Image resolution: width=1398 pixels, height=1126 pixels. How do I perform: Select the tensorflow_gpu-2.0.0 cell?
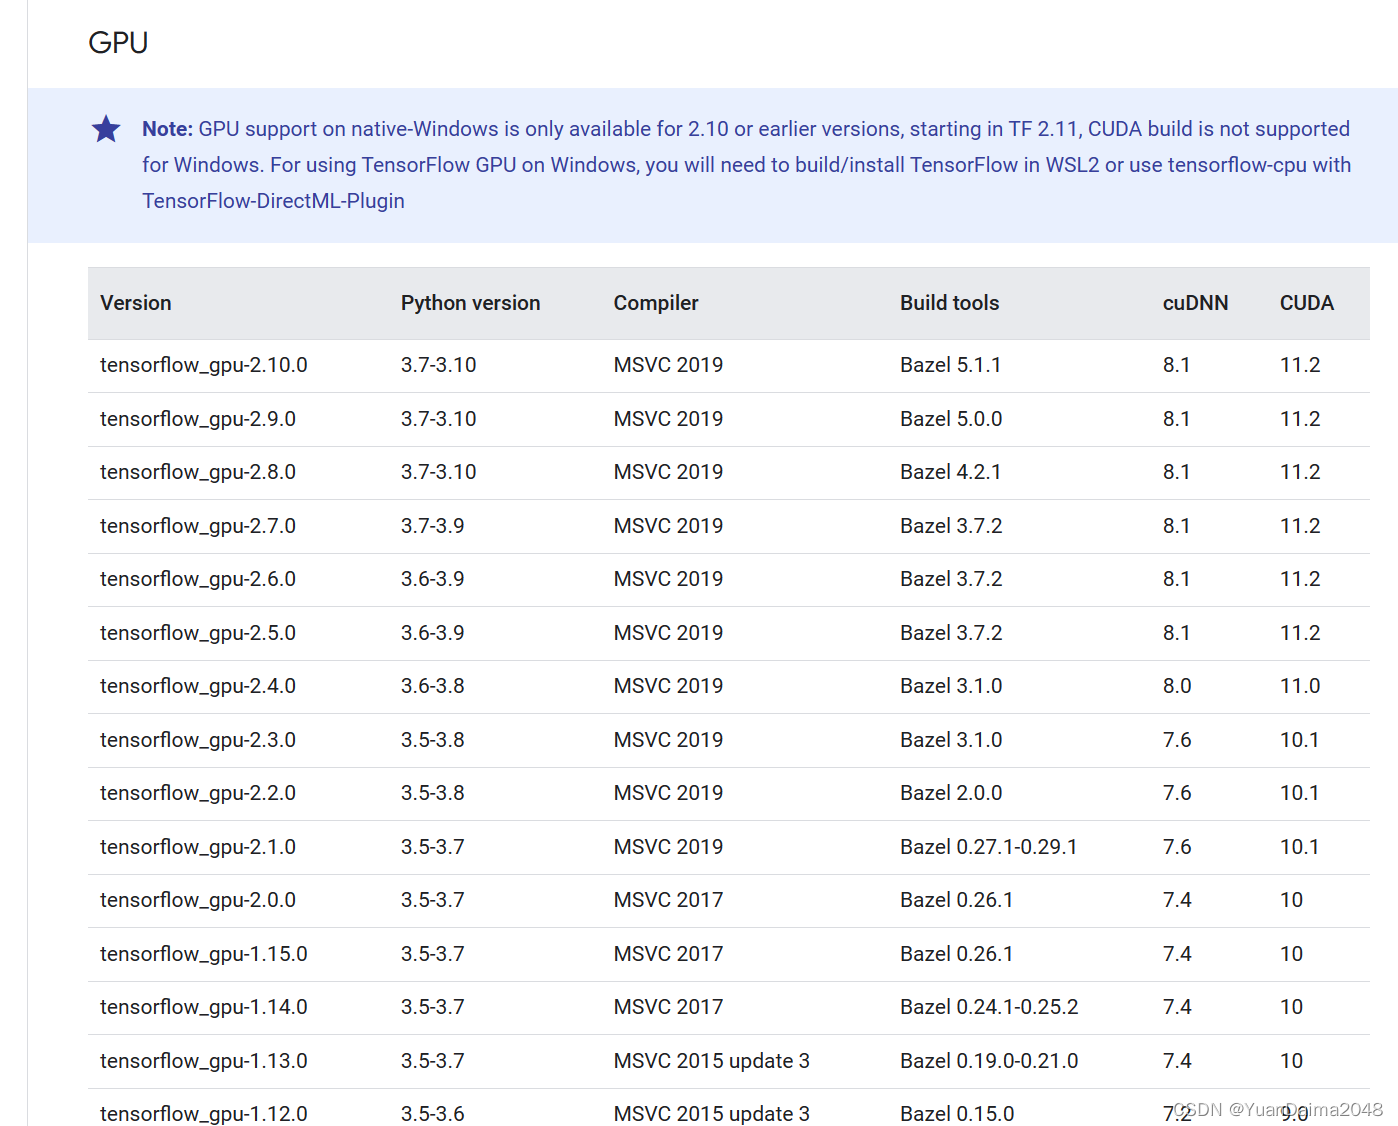[198, 900]
